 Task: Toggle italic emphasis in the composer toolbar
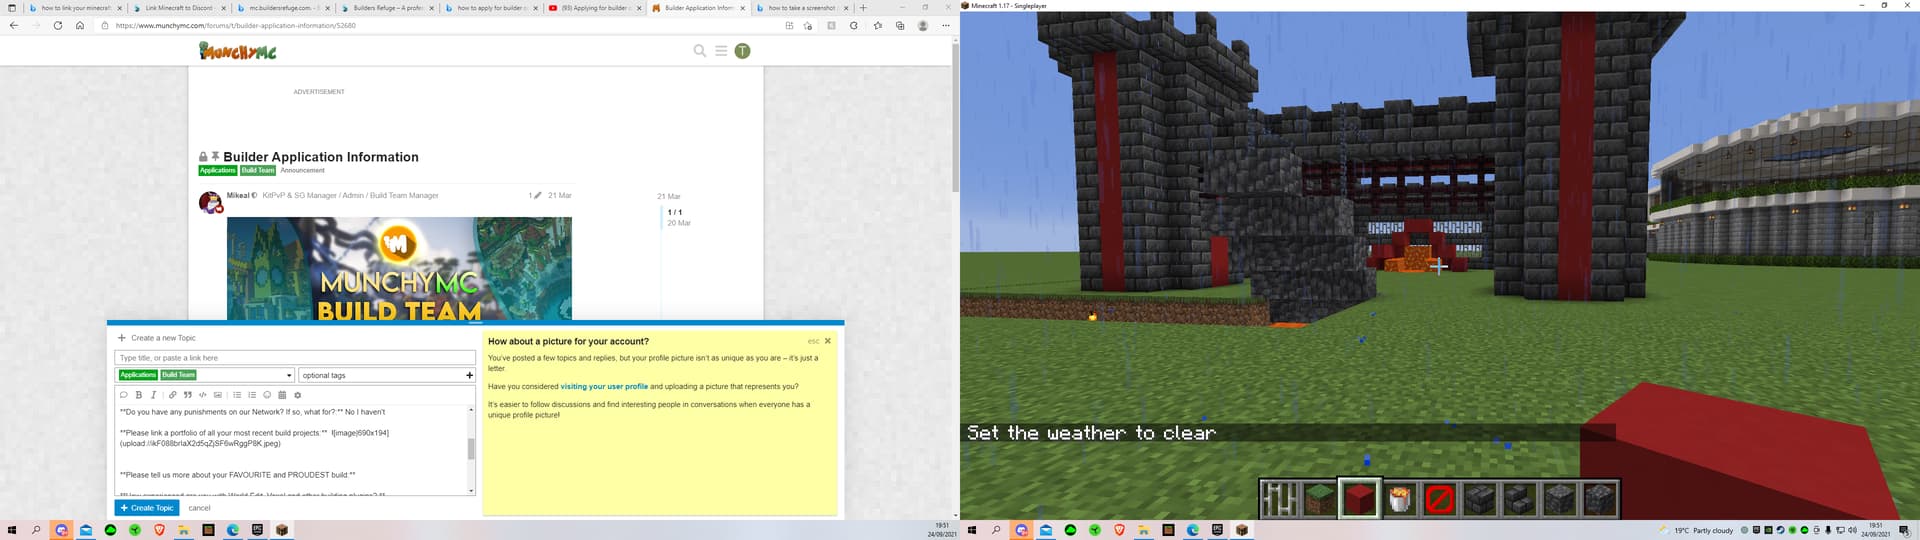point(154,395)
